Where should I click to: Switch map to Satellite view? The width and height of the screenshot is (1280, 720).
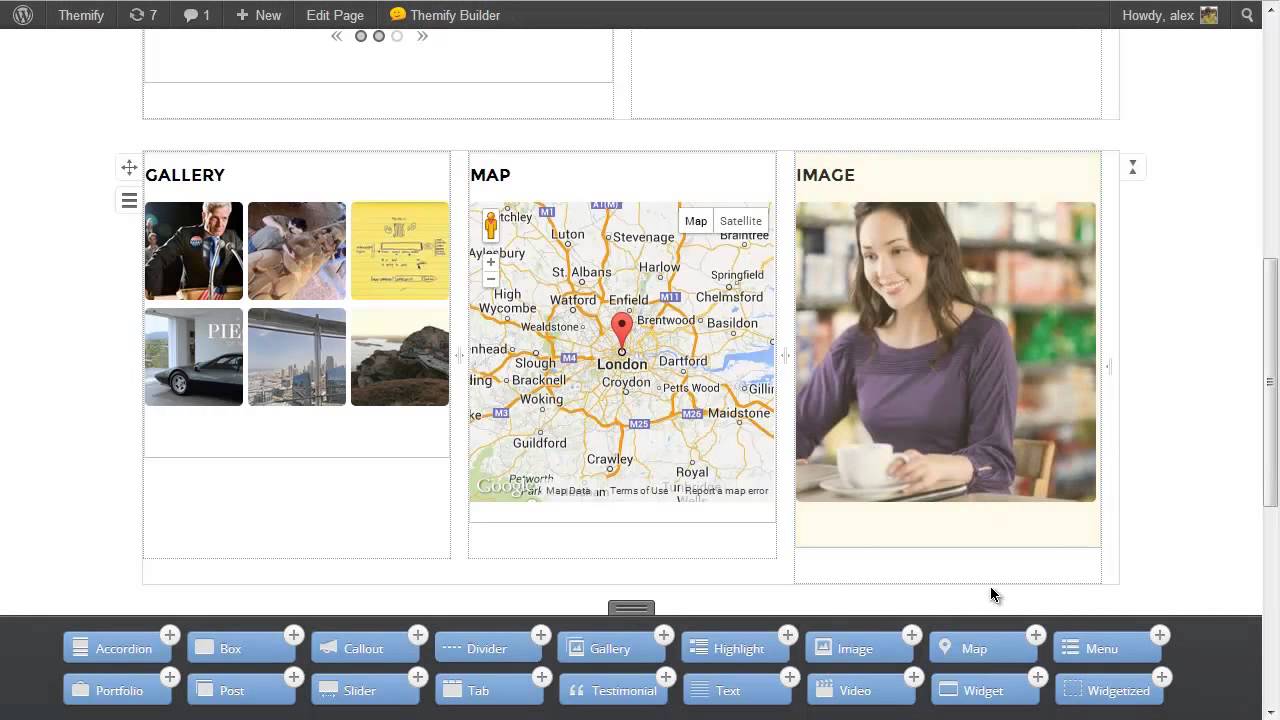pos(740,221)
